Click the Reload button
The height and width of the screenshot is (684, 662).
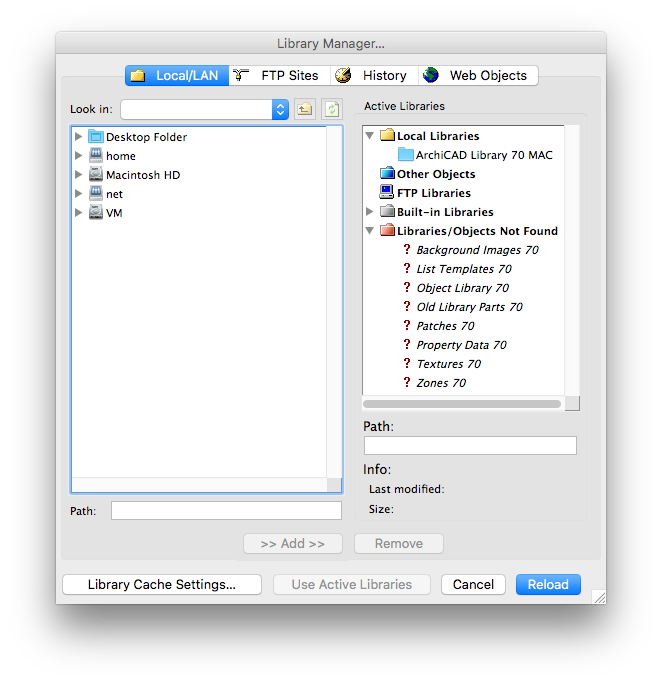548,584
